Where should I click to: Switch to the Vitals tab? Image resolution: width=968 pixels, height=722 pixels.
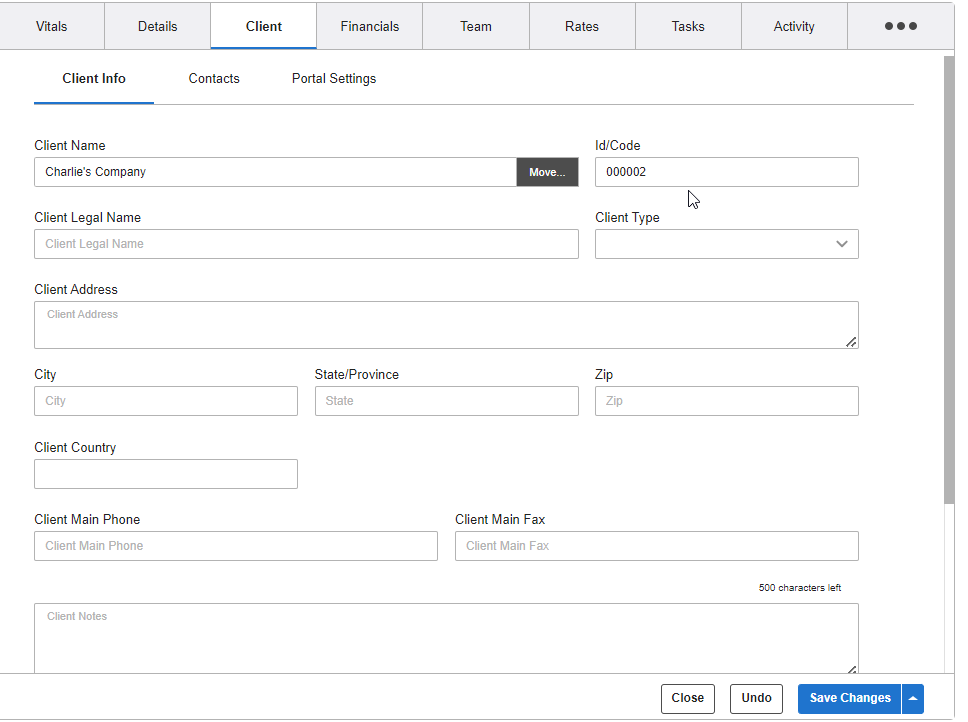coord(51,26)
